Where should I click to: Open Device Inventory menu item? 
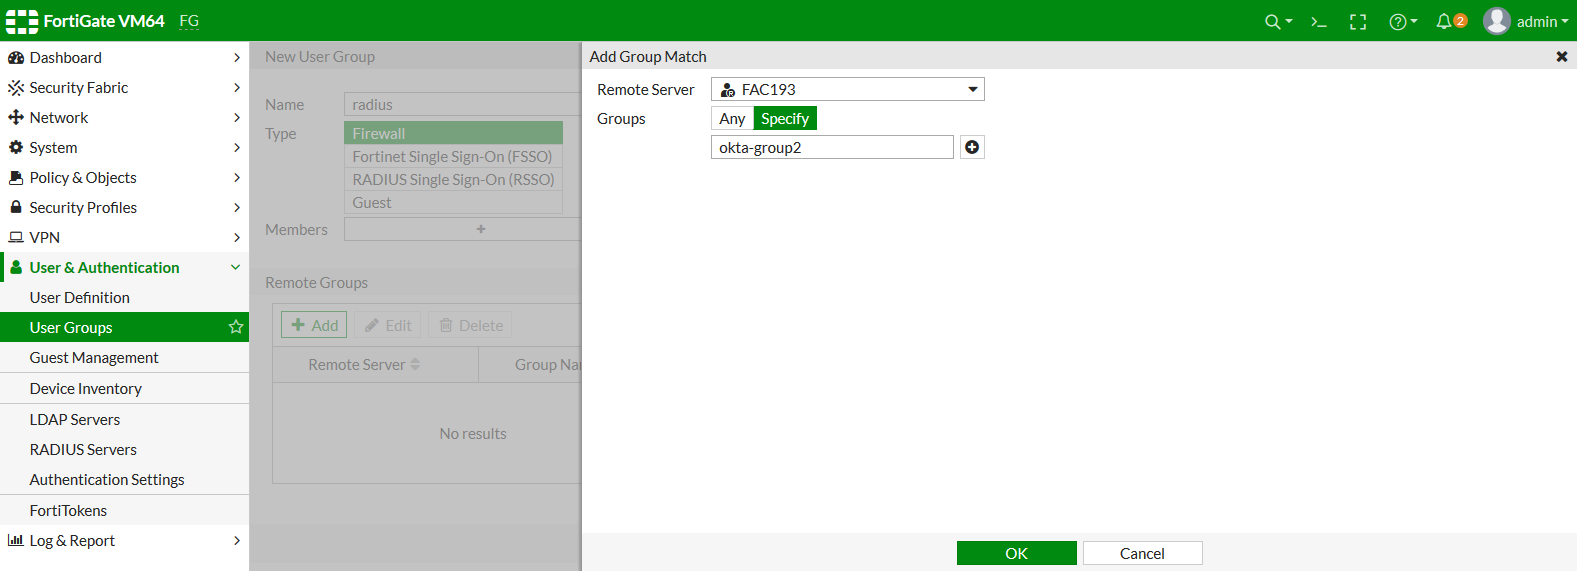pos(124,389)
